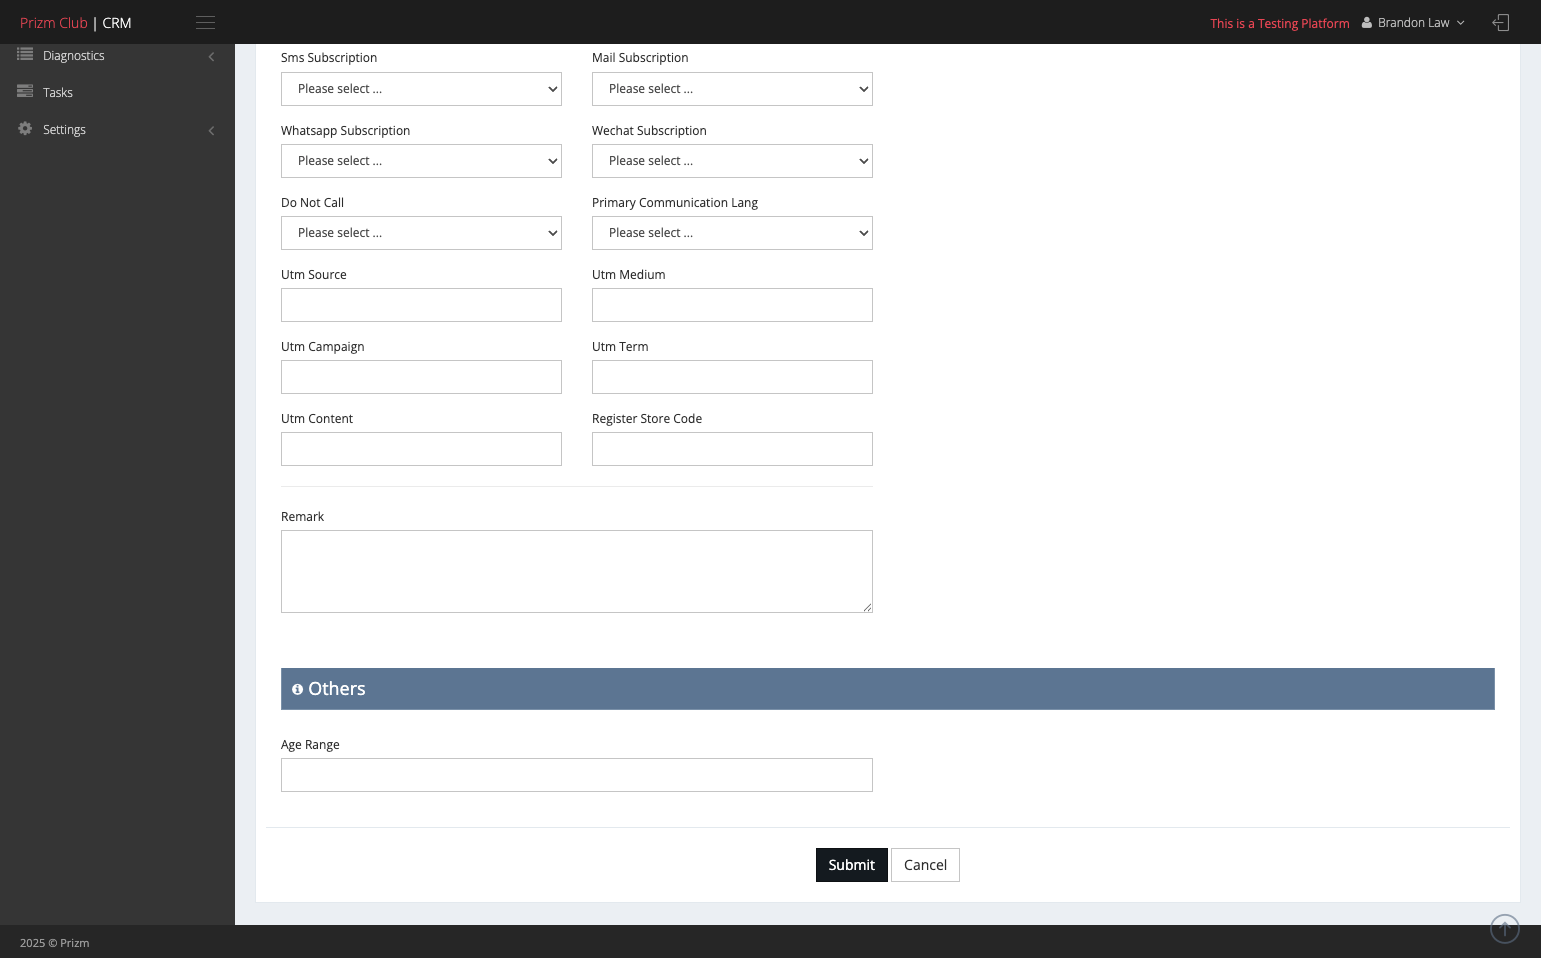Viewport: 1541px width, 958px height.
Task: Click the Others section header
Action: pyautogui.click(x=888, y=689)
